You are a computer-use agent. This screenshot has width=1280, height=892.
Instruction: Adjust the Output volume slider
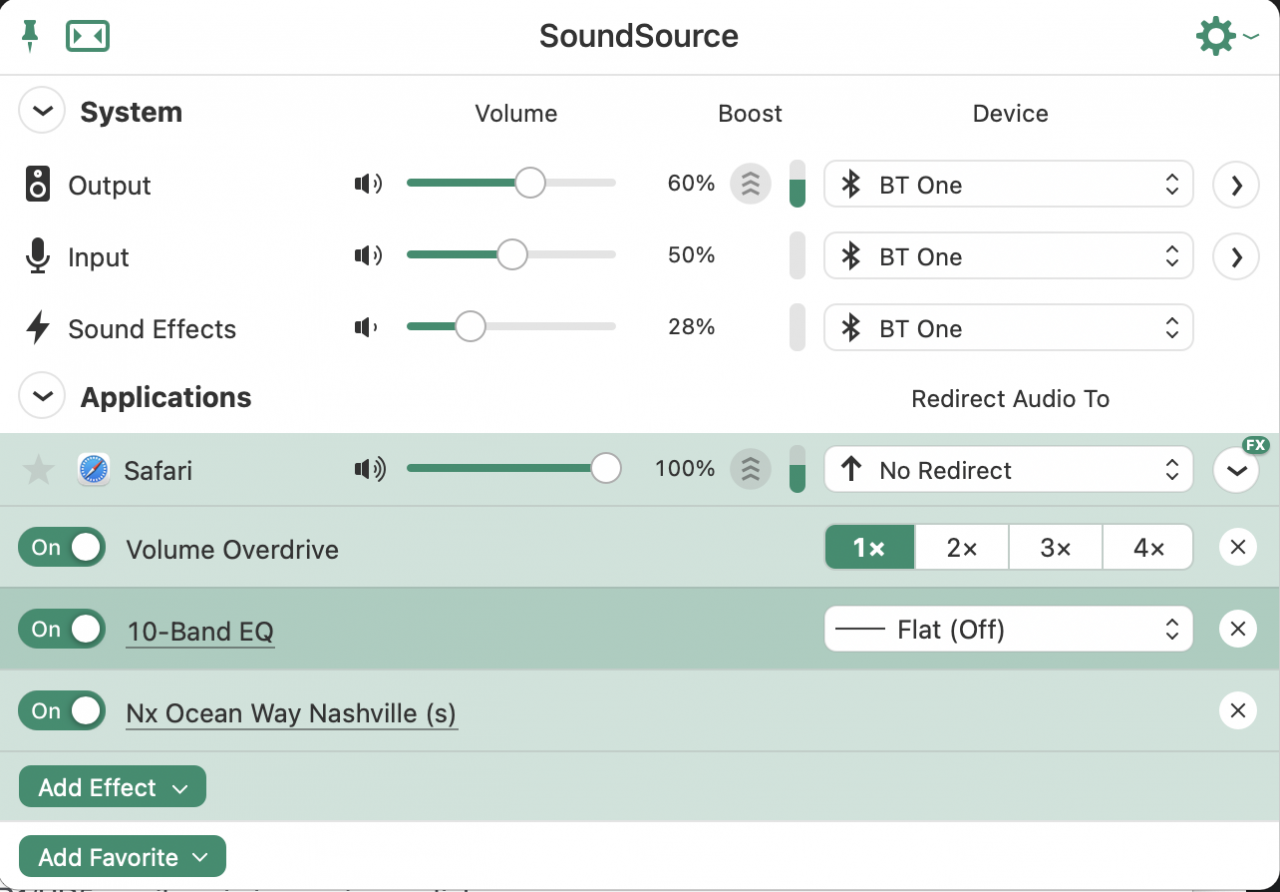click(511, 183)
